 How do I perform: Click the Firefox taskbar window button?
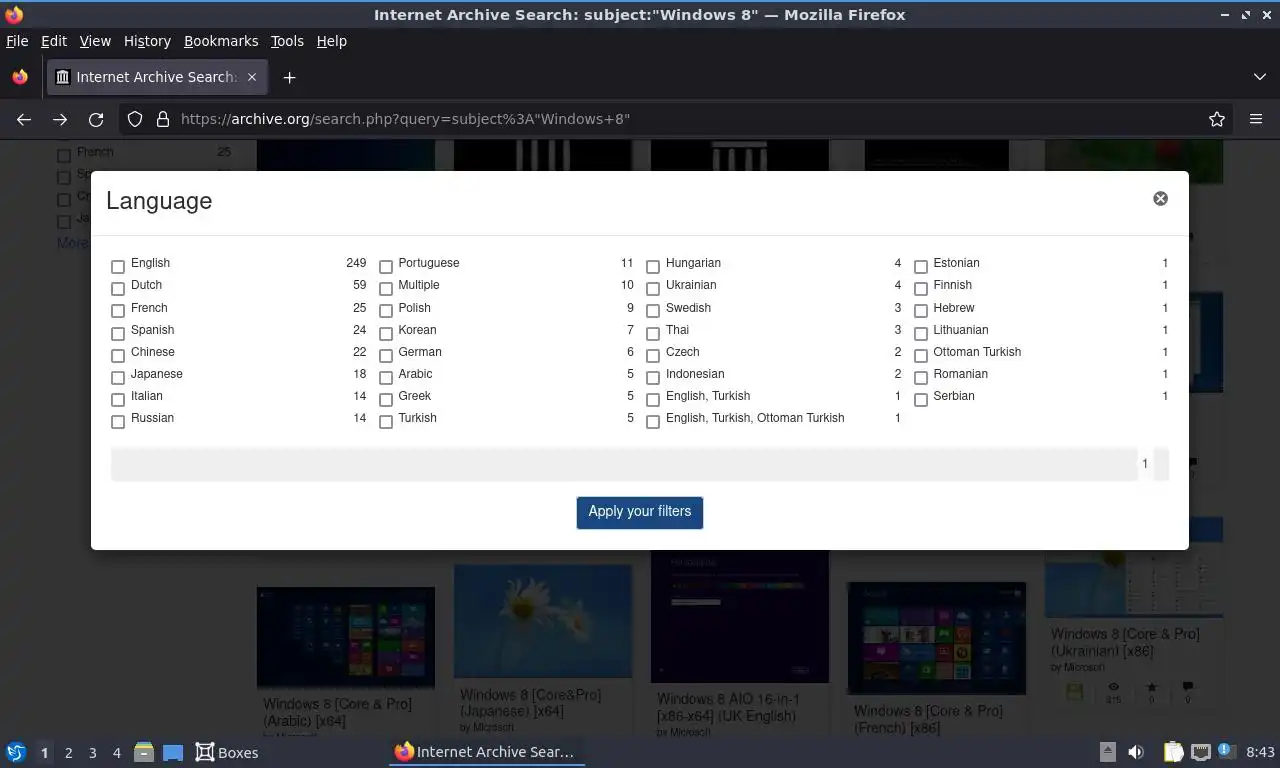click(486, 752)
